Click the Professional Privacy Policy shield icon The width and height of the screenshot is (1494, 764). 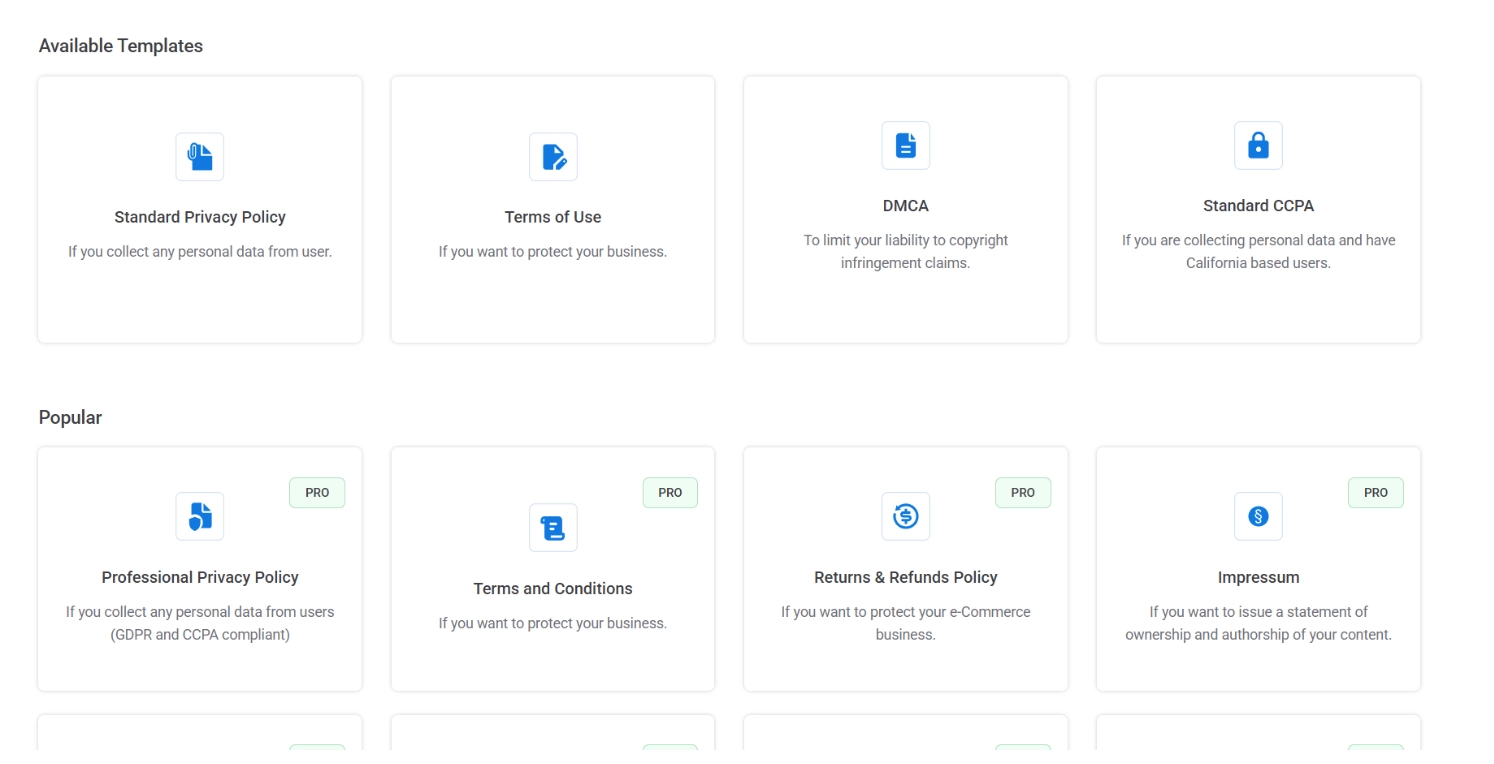click(199, 516)
